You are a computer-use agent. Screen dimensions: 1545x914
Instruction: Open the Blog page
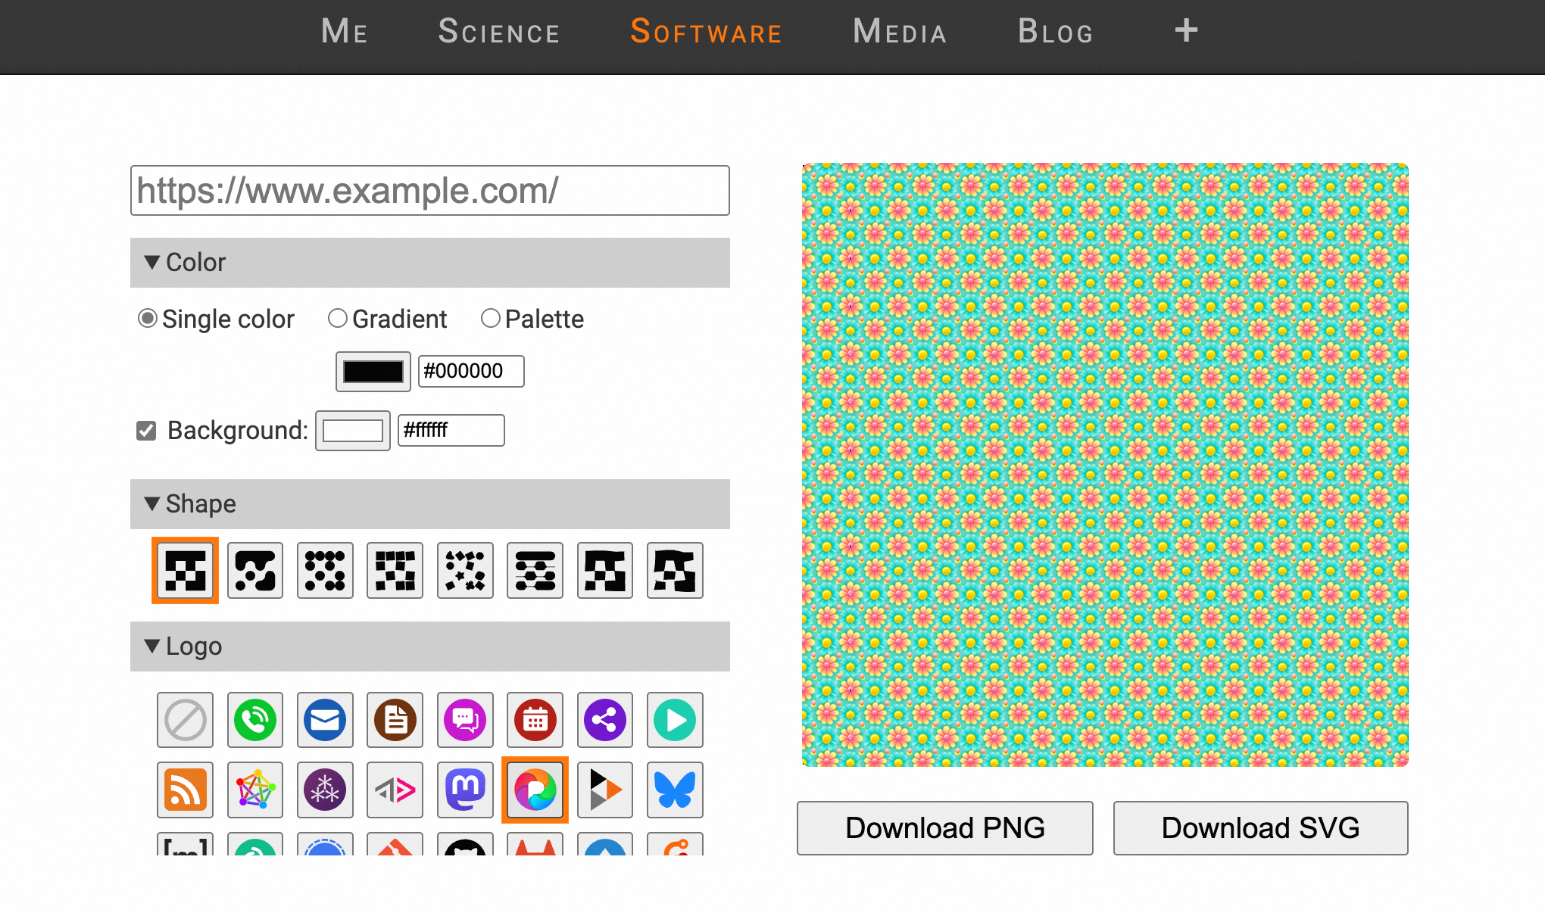click(1055, 31)
